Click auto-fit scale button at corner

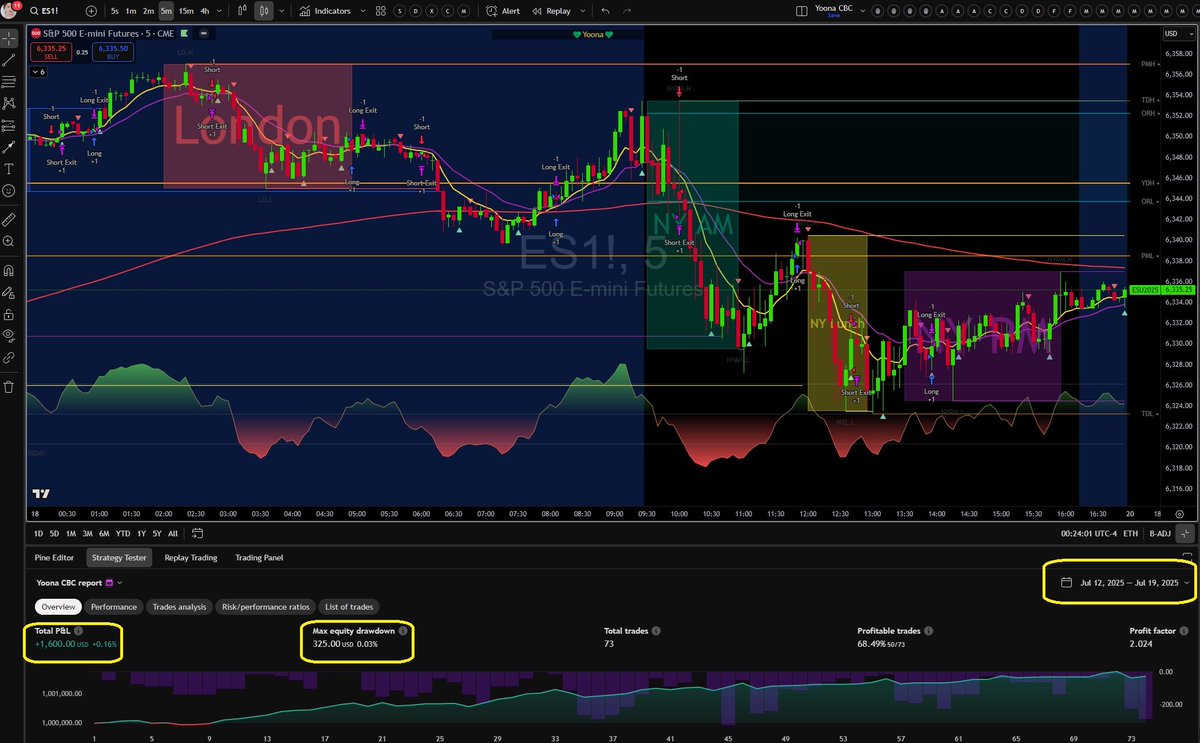pos(1187,533)
